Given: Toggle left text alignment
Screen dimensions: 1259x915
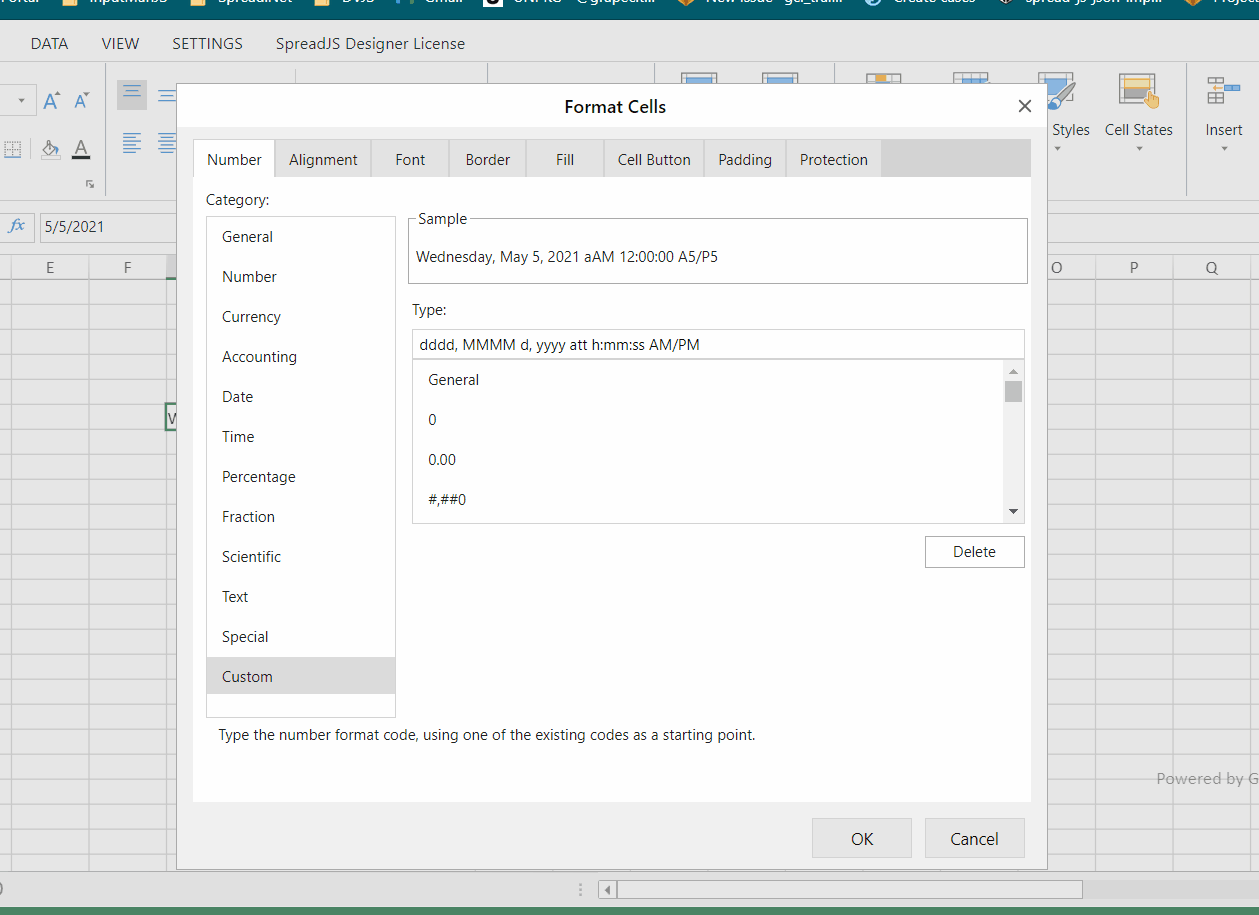Looking at the screenshot, I should pos(132,143).
